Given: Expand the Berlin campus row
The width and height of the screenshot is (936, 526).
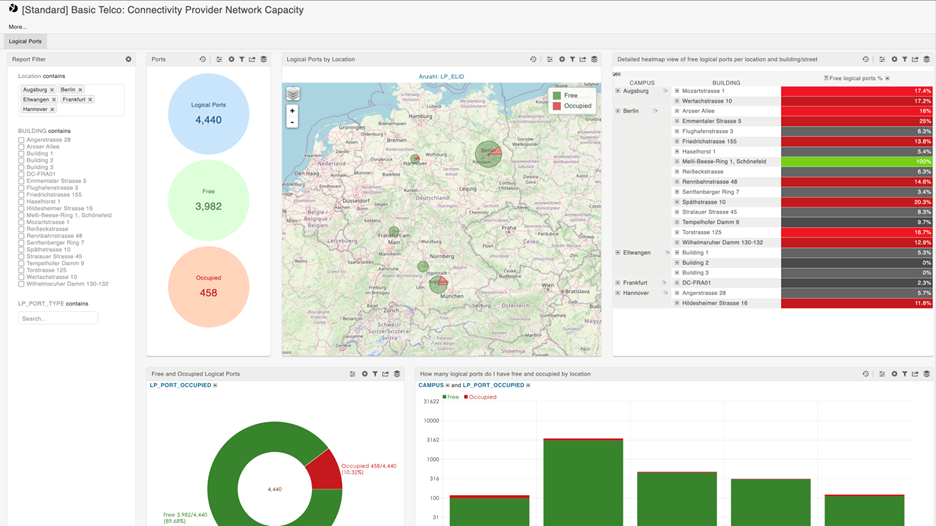Looking at the screenshot, I should 618,111.
